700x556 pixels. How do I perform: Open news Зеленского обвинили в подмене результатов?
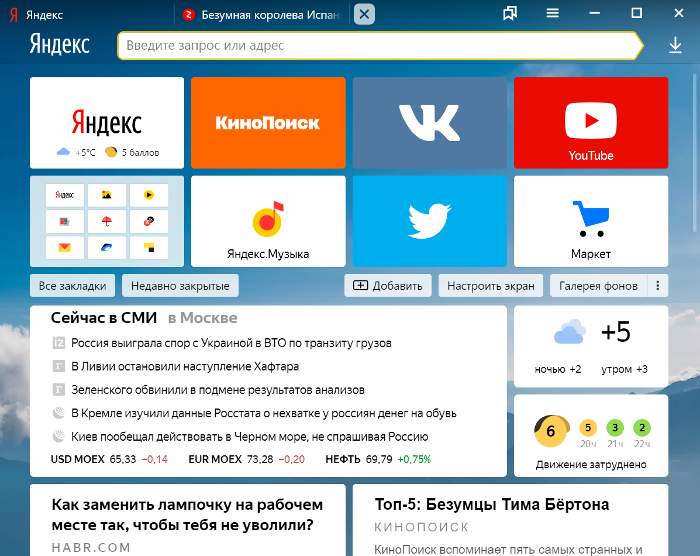click(218, 389)
